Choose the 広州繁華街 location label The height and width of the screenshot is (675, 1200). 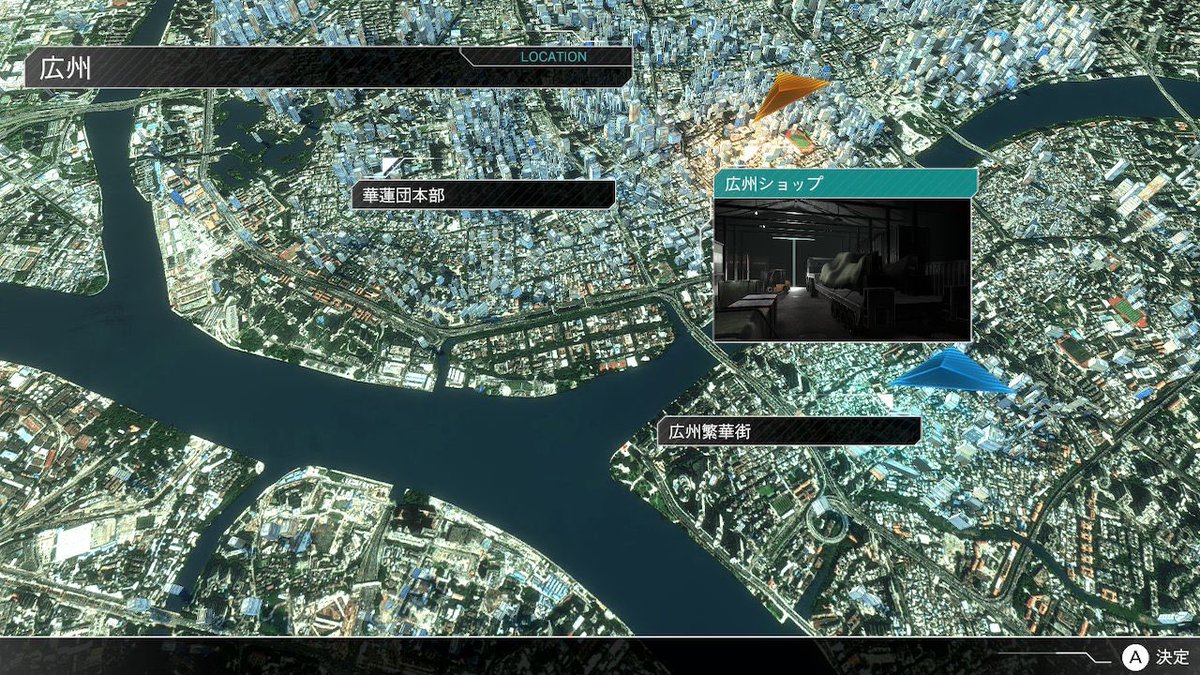pyautogui.click(x=789, y=431)
